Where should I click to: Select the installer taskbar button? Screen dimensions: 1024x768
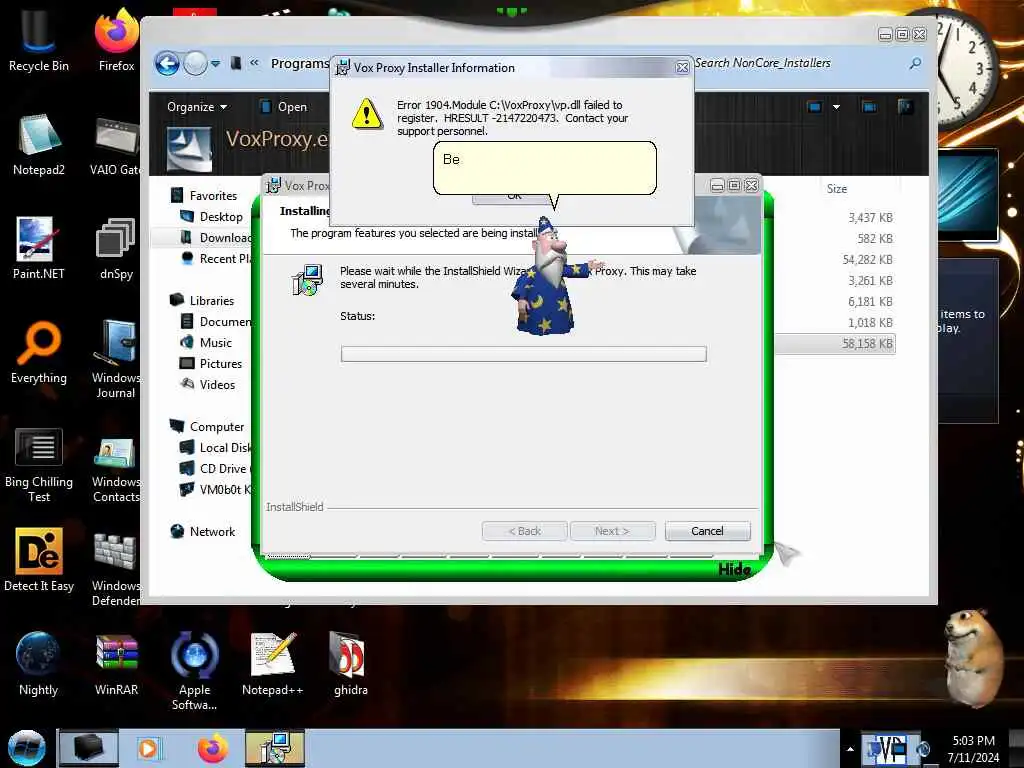pos(275,748)
